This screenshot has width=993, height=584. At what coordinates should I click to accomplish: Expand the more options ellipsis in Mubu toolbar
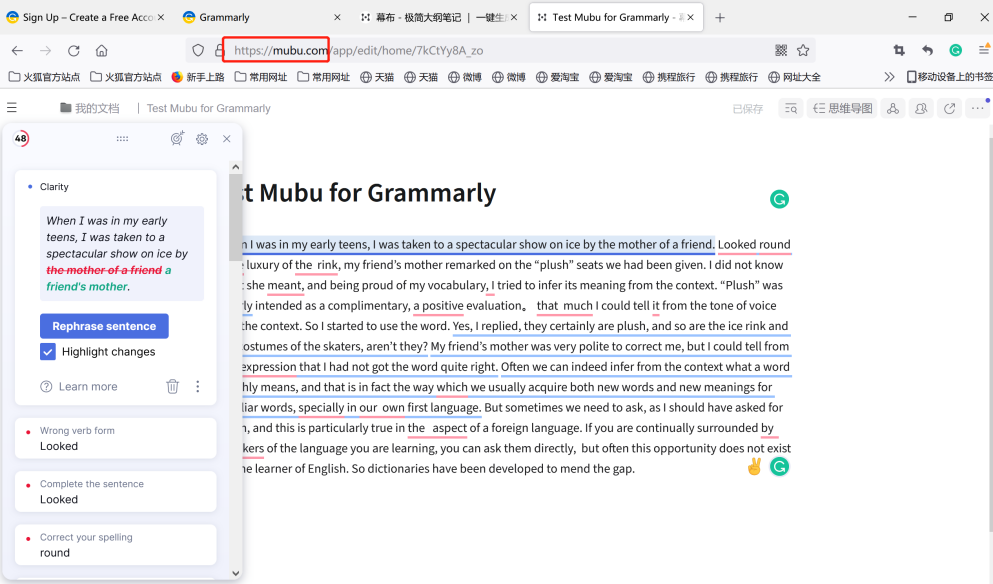click(x=977, y=108)
